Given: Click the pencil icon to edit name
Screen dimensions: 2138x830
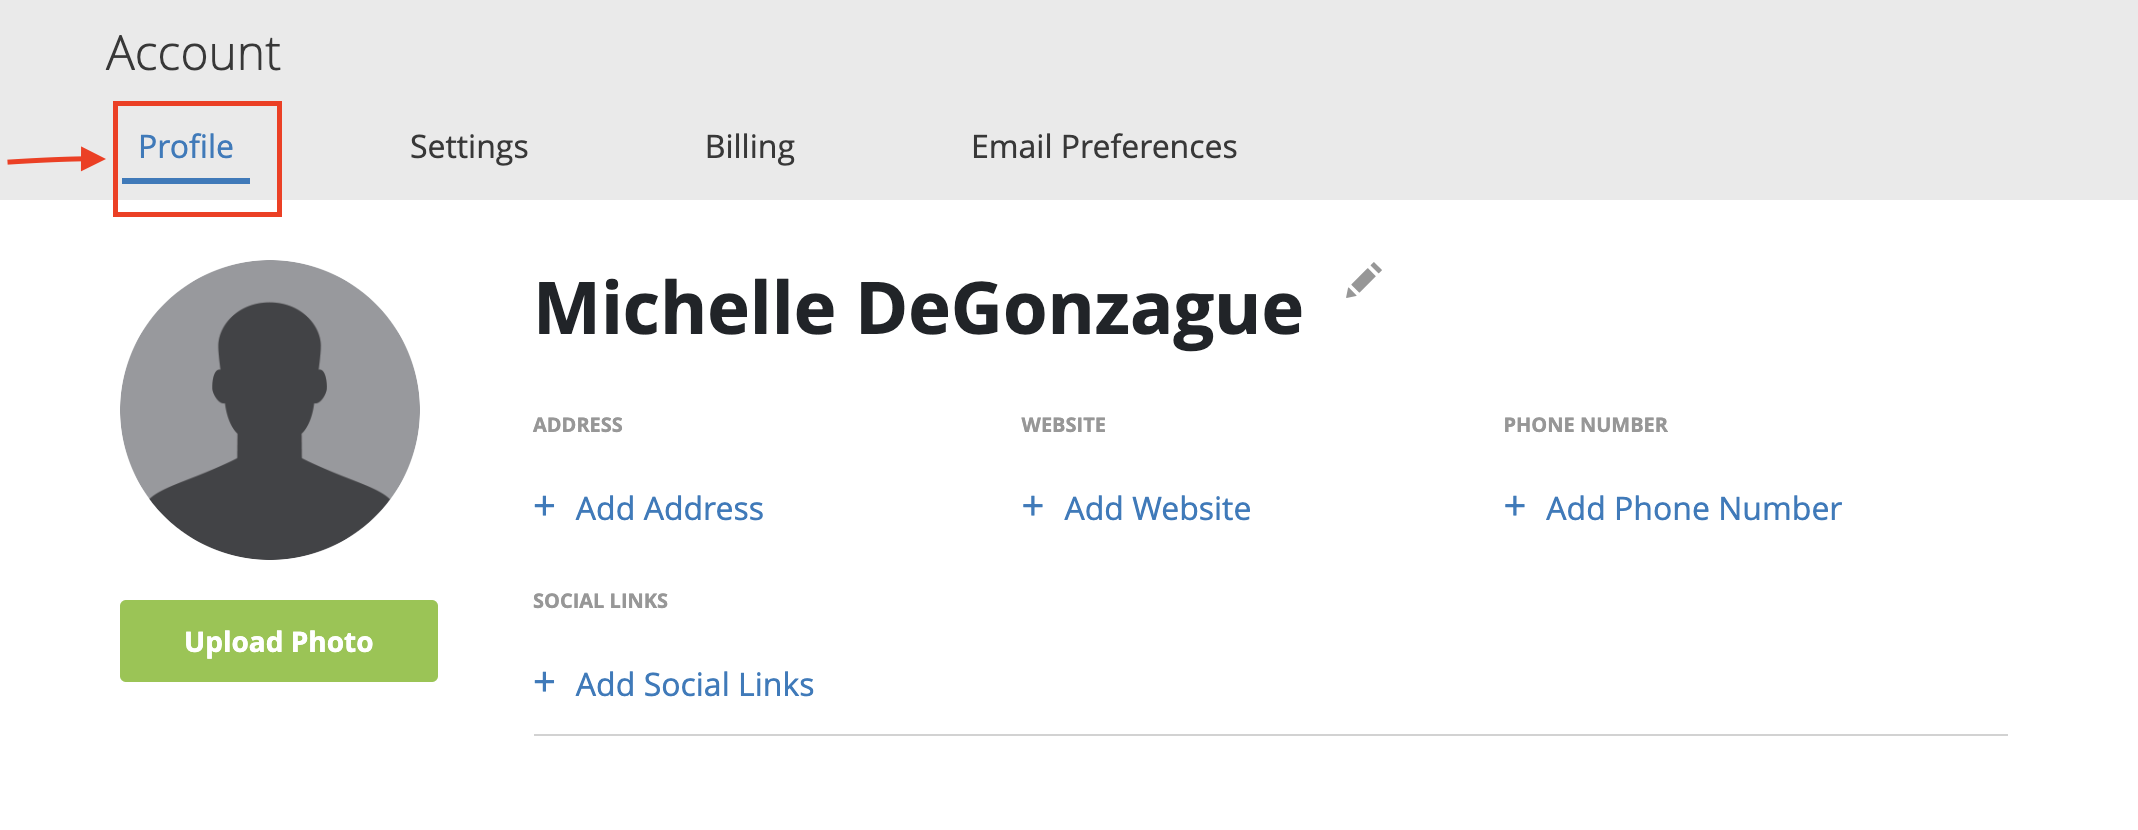Looking at the screenshot, I should 1364,280.
